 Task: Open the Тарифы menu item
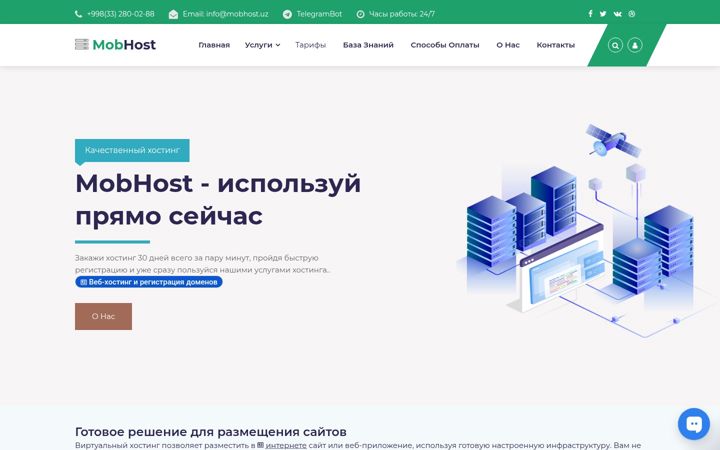pyautogui.click(x=310, y=45)
